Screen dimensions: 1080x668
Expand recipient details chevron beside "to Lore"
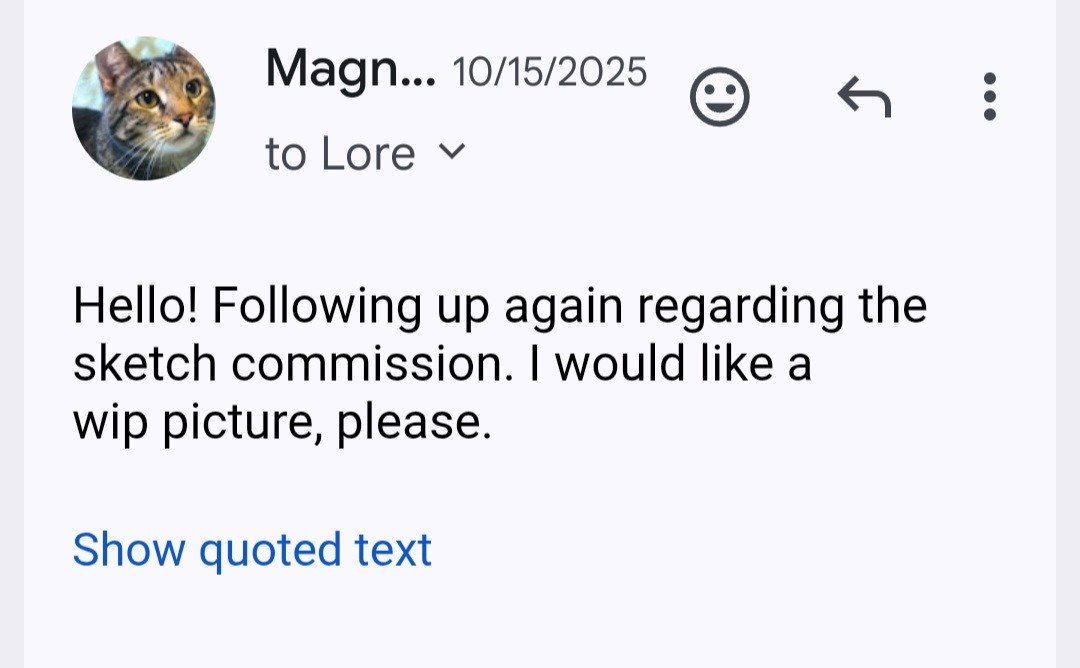click(453, 152)
